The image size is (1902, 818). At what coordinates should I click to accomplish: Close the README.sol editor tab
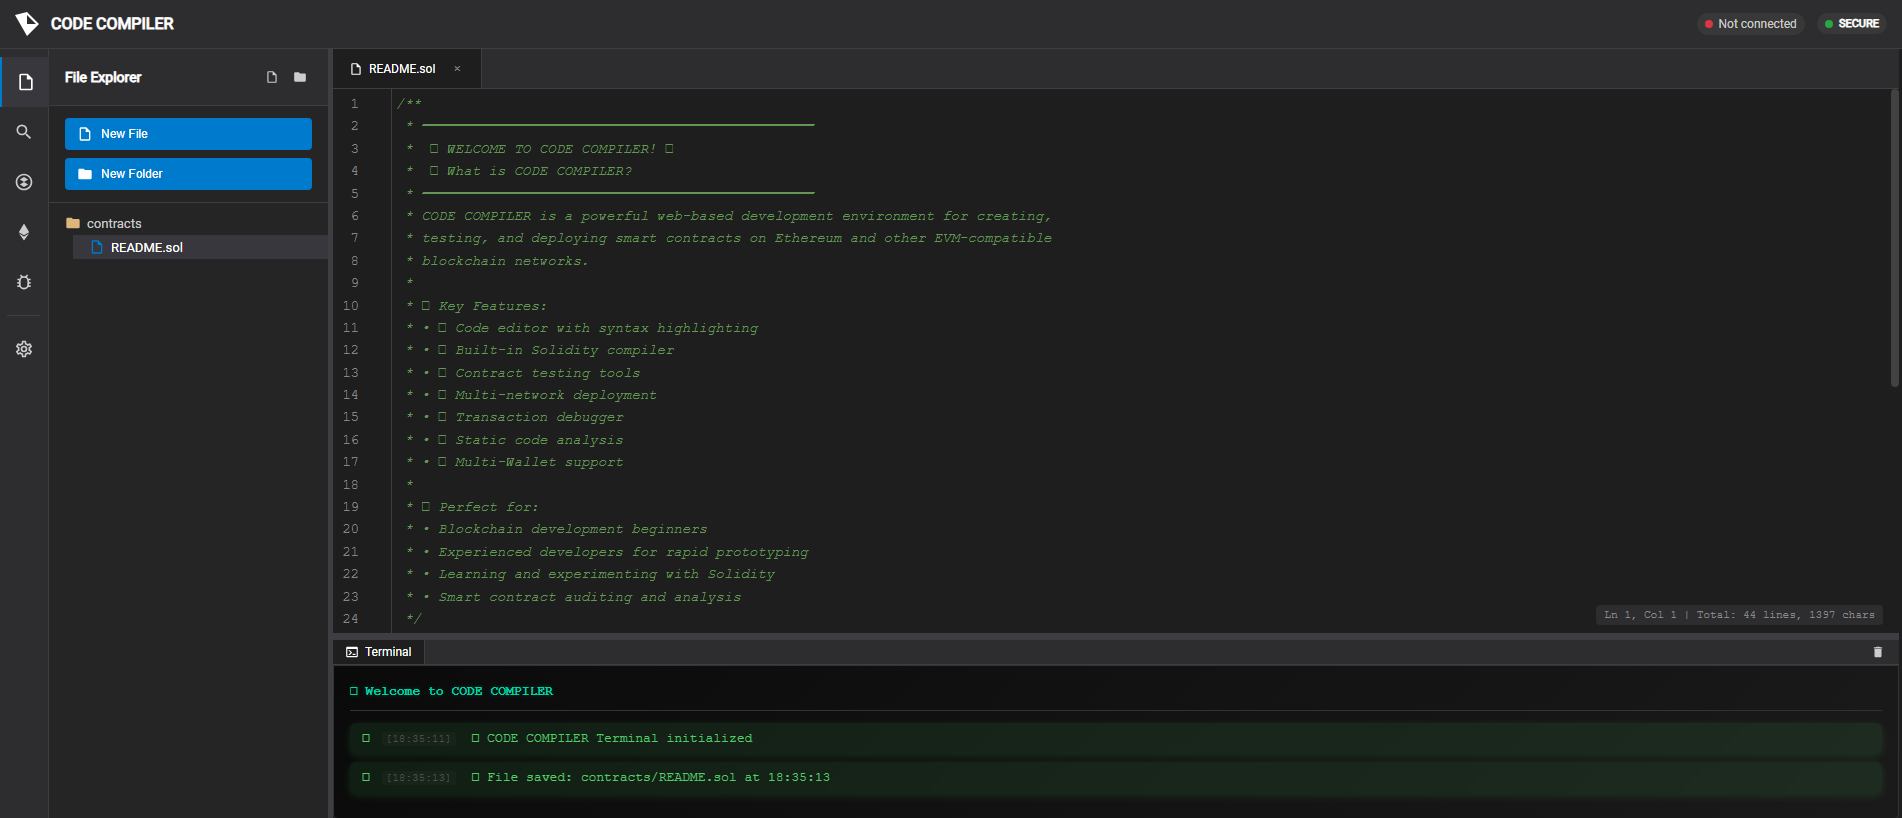(x=457, y=69)
